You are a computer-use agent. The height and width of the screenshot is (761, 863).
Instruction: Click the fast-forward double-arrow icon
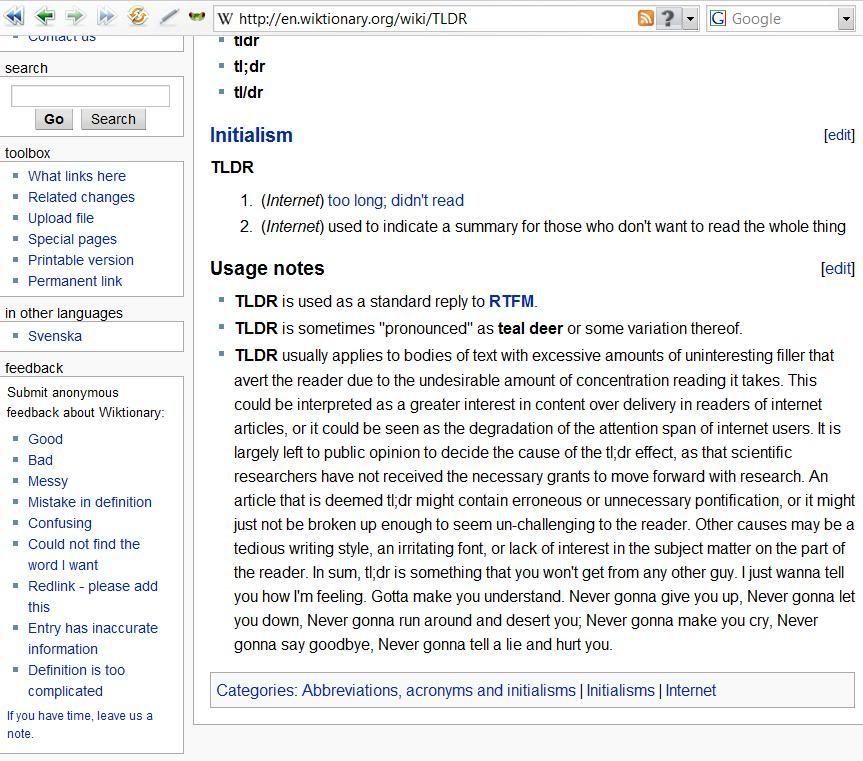click(106, 17)
